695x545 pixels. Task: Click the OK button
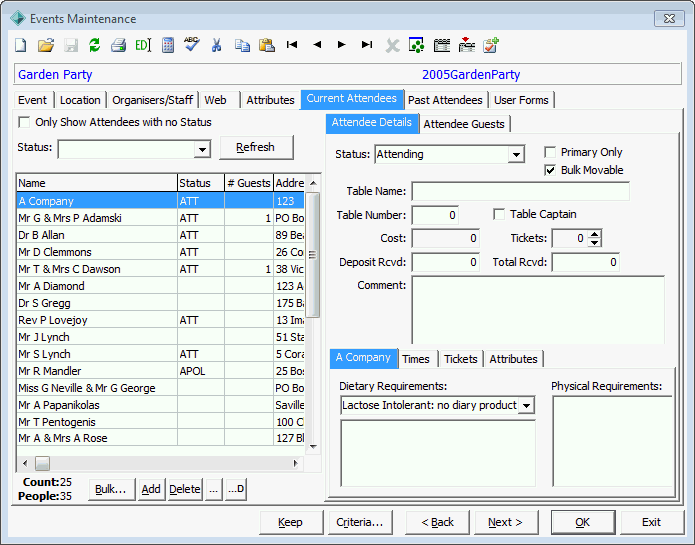click(583, 522)
